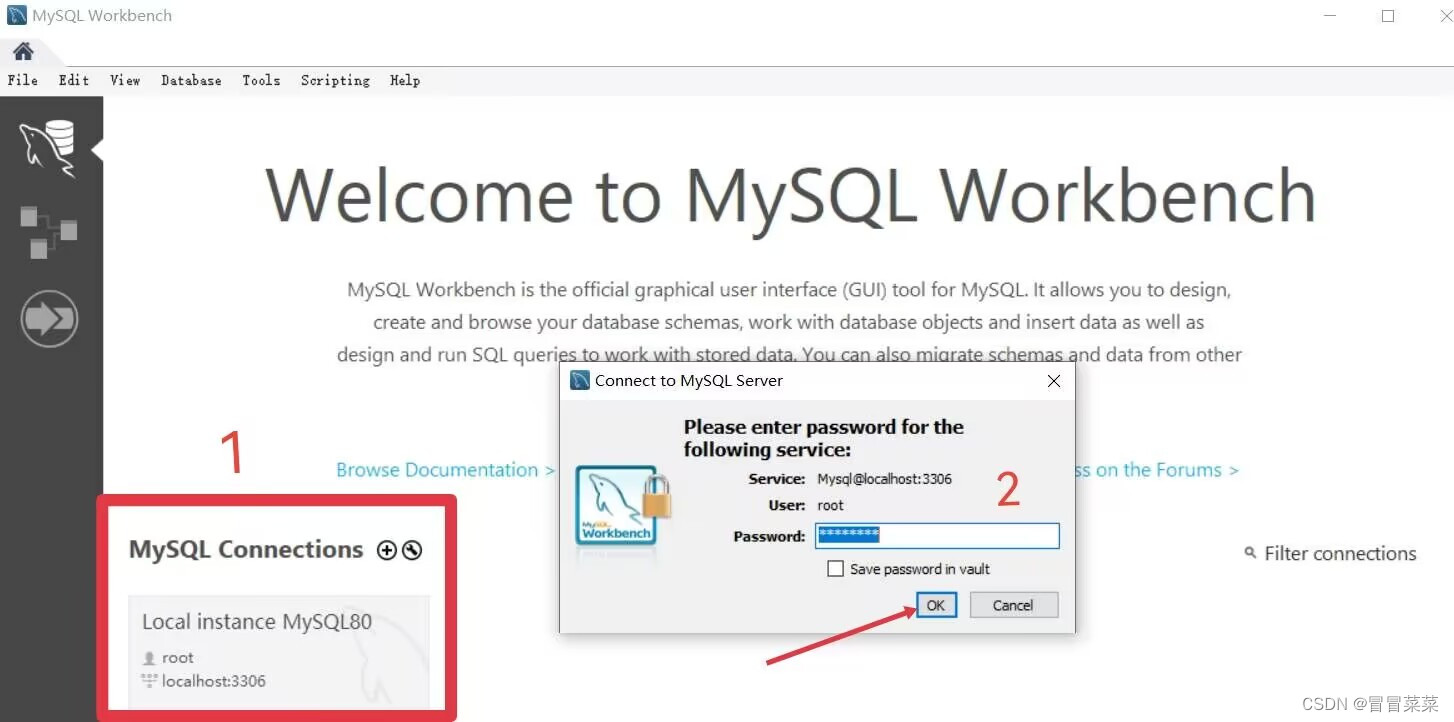Click the root user icon on connection tile
The height and width of the screenshot is (722, 1454).
coord(150,658)
